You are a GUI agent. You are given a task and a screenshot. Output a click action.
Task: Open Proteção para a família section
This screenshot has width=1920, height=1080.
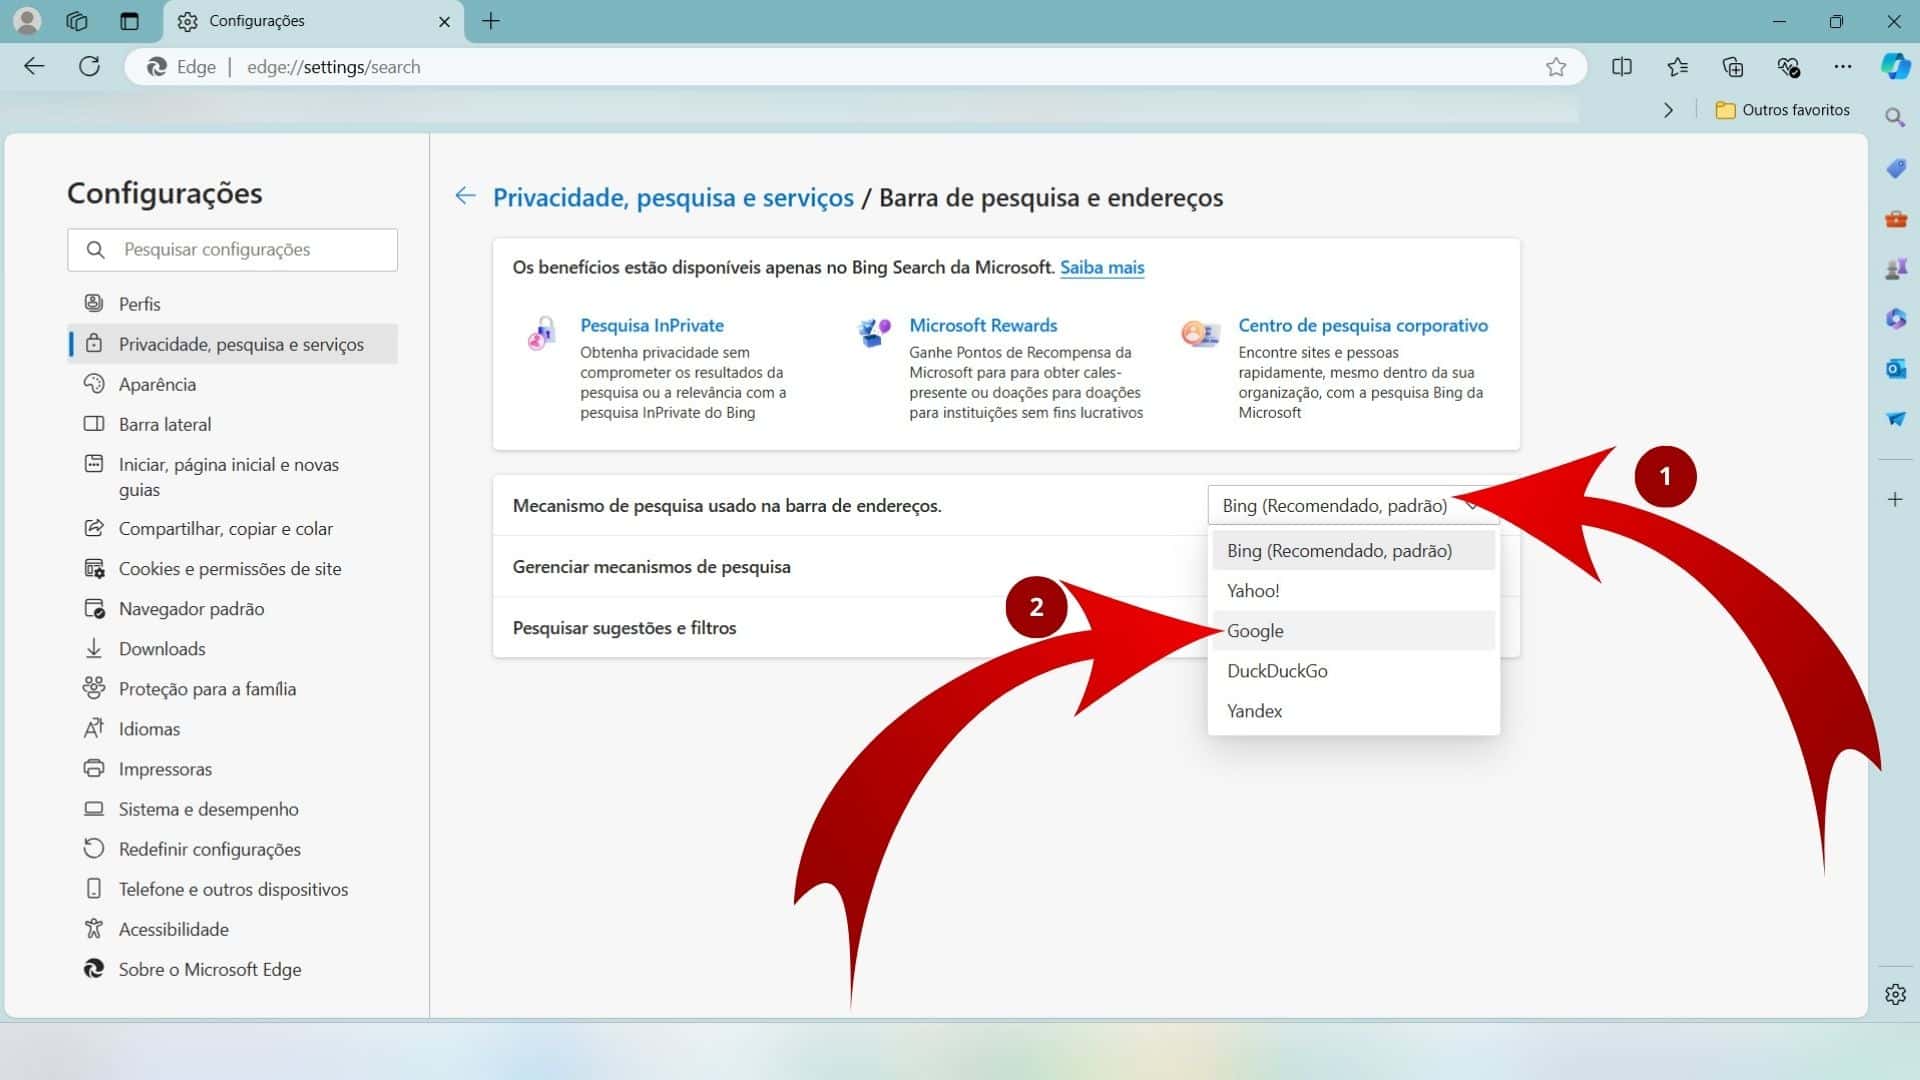(x=232, y=688)
